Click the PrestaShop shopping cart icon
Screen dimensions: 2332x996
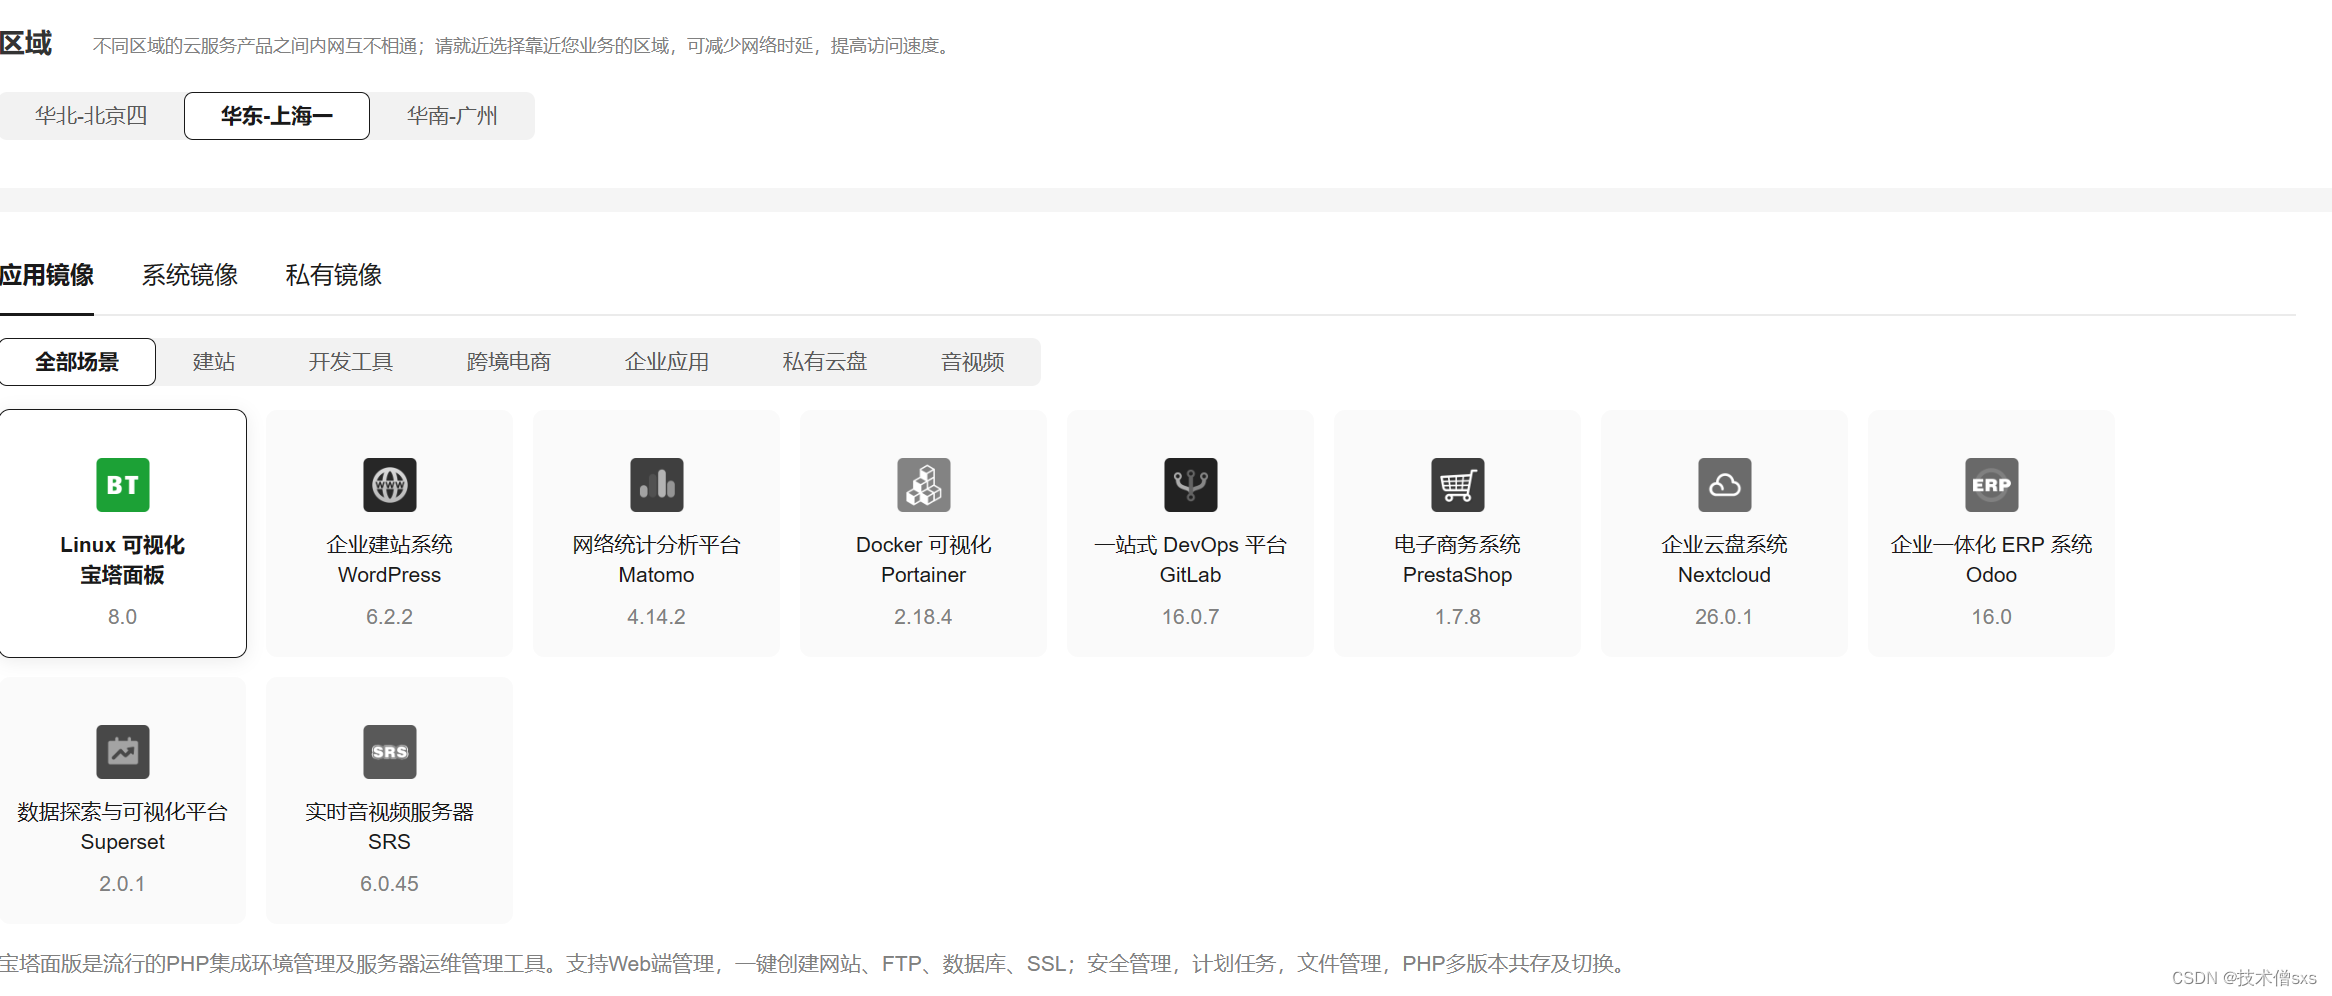pos(1458,485)
